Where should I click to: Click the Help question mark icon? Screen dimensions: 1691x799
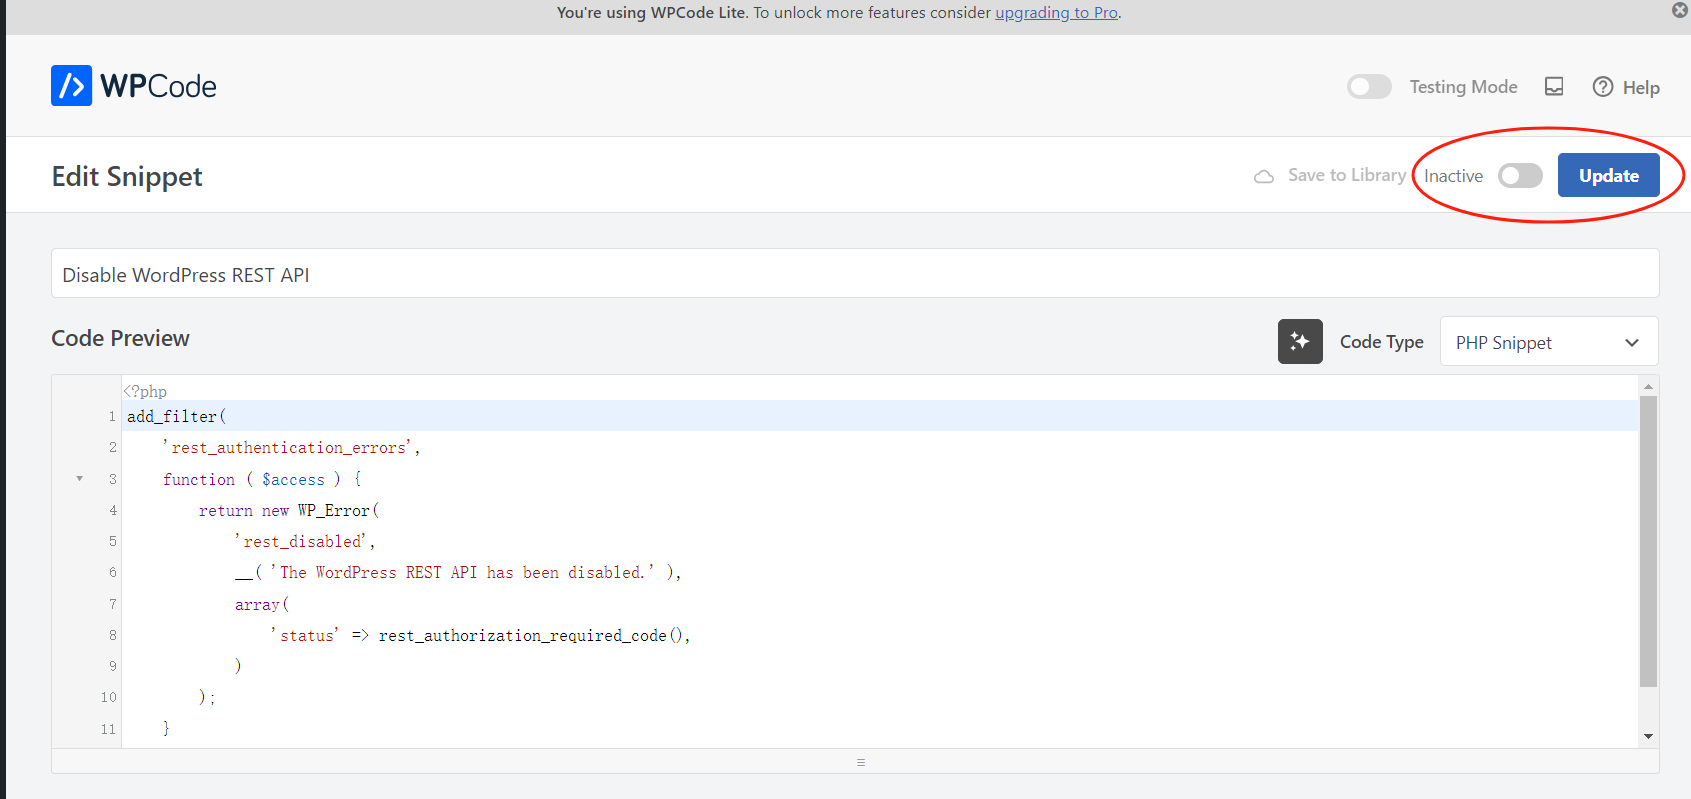(x=1603, y=87)
